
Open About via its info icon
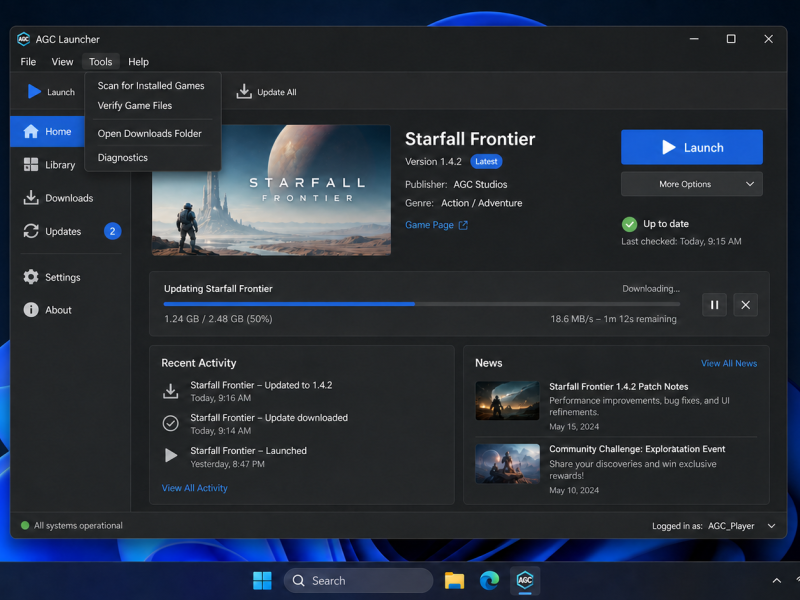click(31, 310)
